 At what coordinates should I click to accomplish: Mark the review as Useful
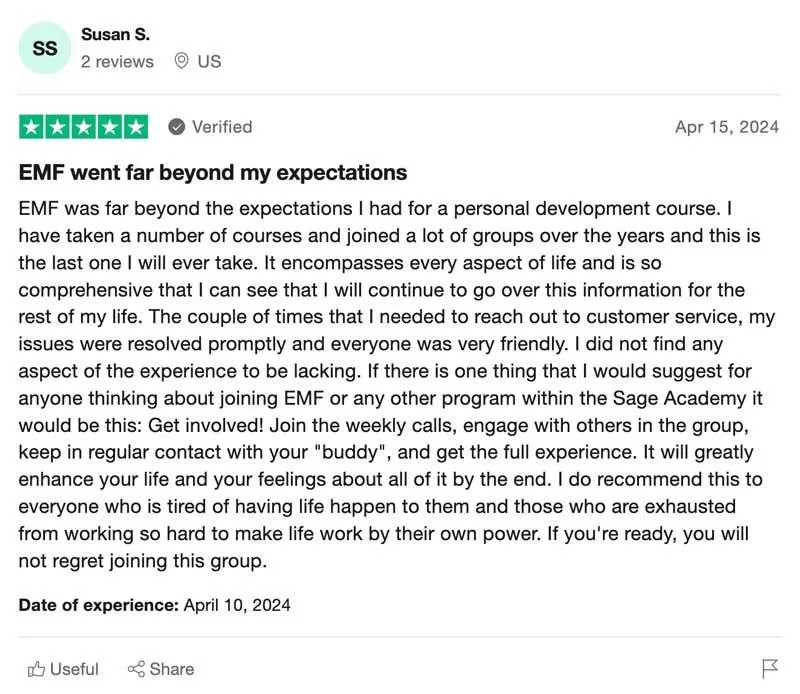pyautogui.click(x=74, y=669)
